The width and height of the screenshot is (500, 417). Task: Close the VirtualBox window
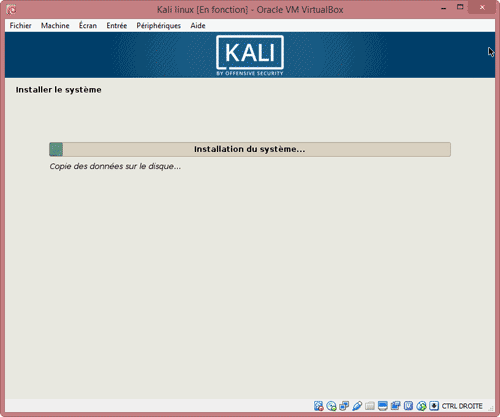pyautogui.click(x=482, y=7)
